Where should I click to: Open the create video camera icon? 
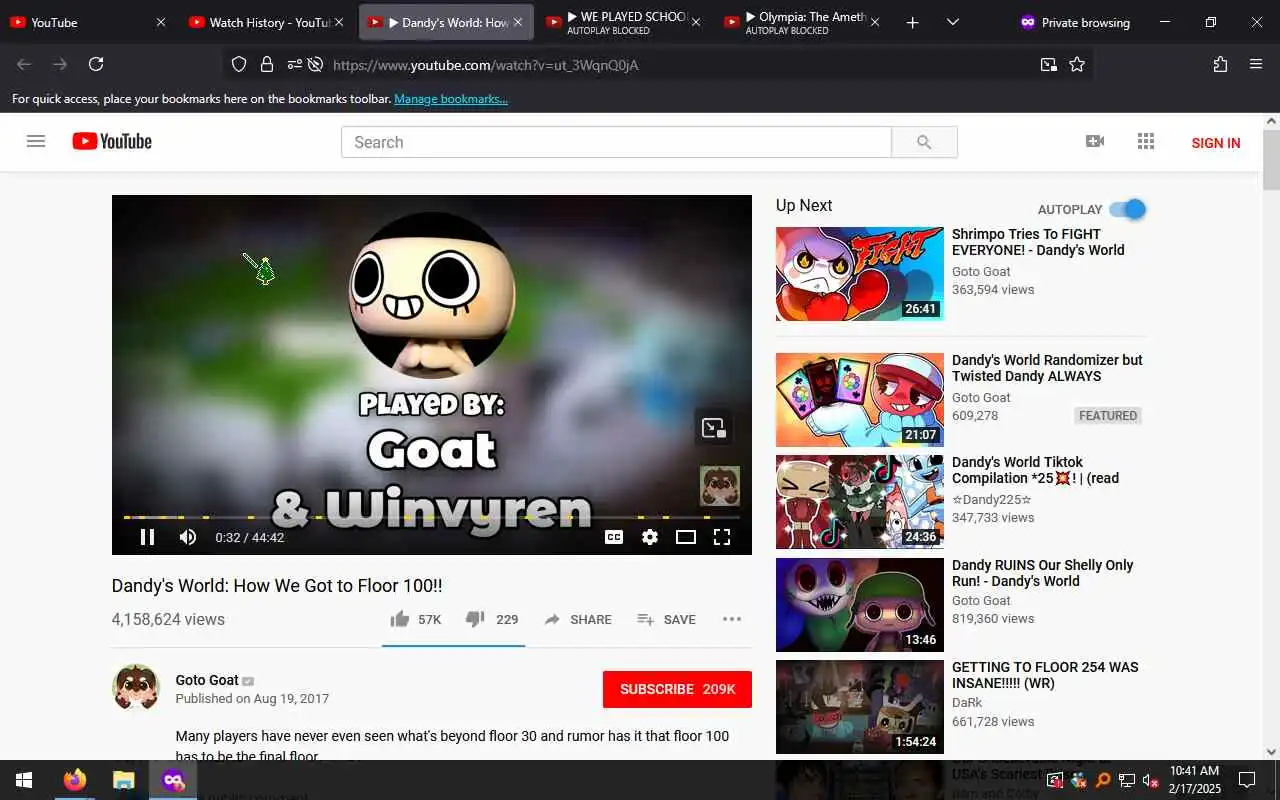(1095, 141)
